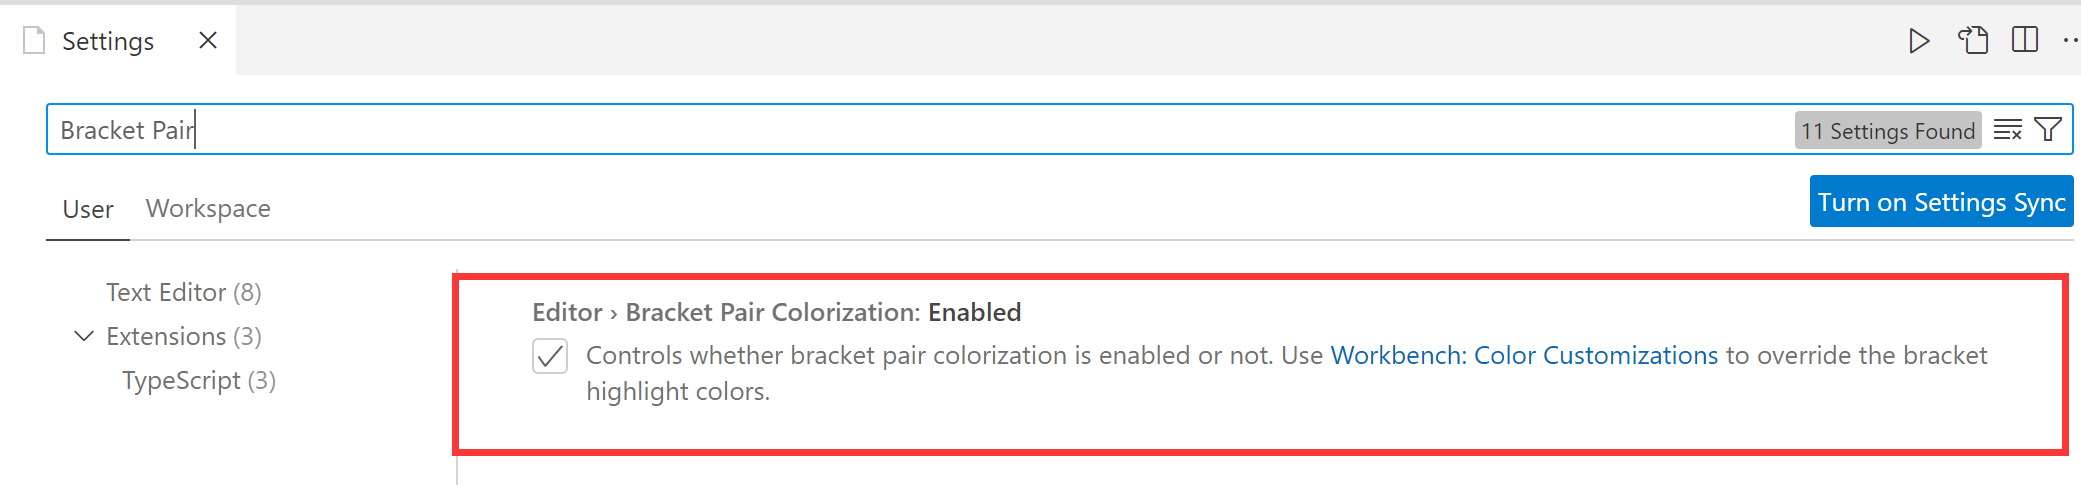Uncheck Bracket Pair Colorization Enabled checkbox
The width and height of the screenshot is (2081, 485).
pos(550,356)
